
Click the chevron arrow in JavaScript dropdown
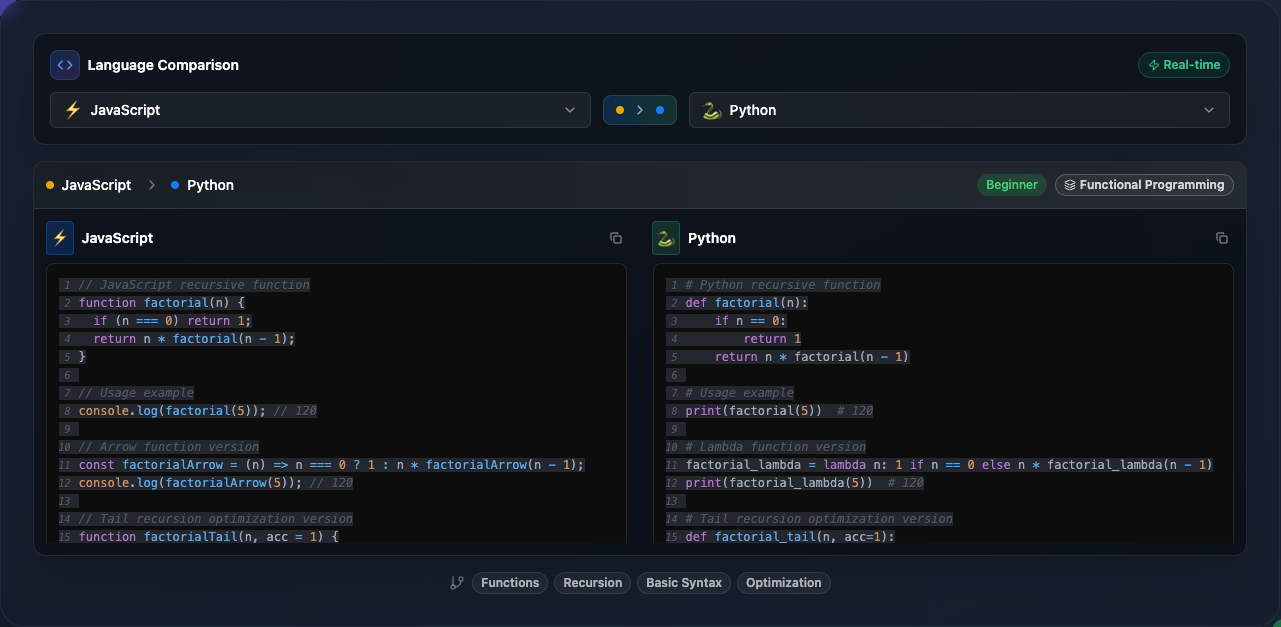pyautogui.click(x=570, y=110)
